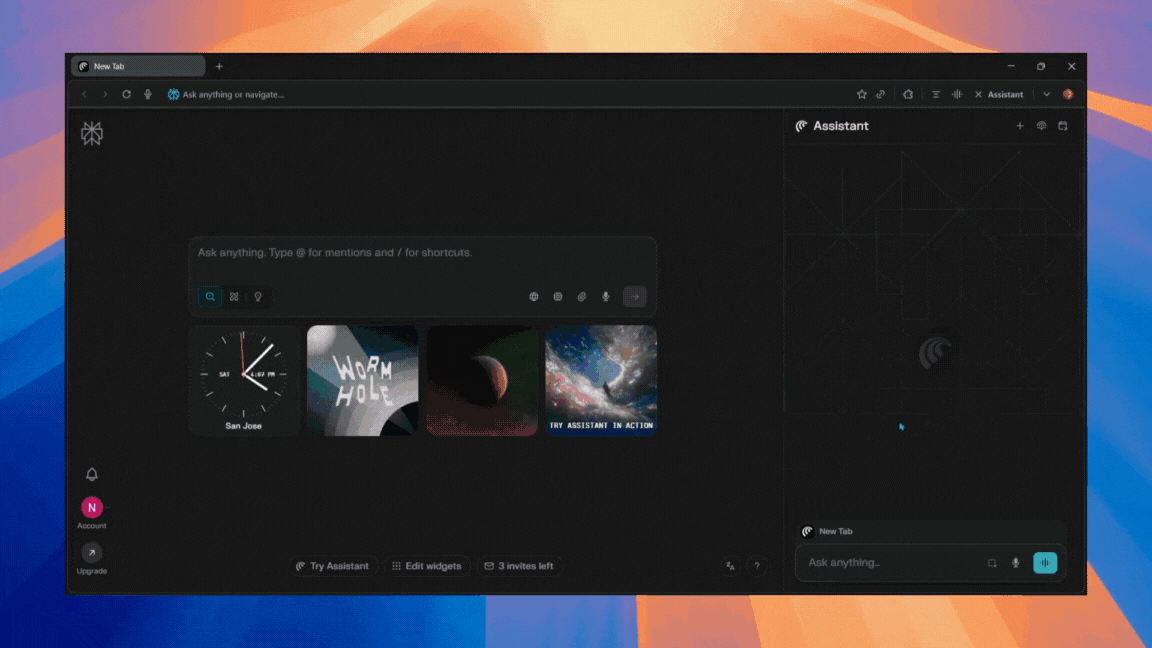Image resolution: width=1152 pixels, height=648 pixels.
Task: Click the Assistant panel title logo
Action: (802, 126)
